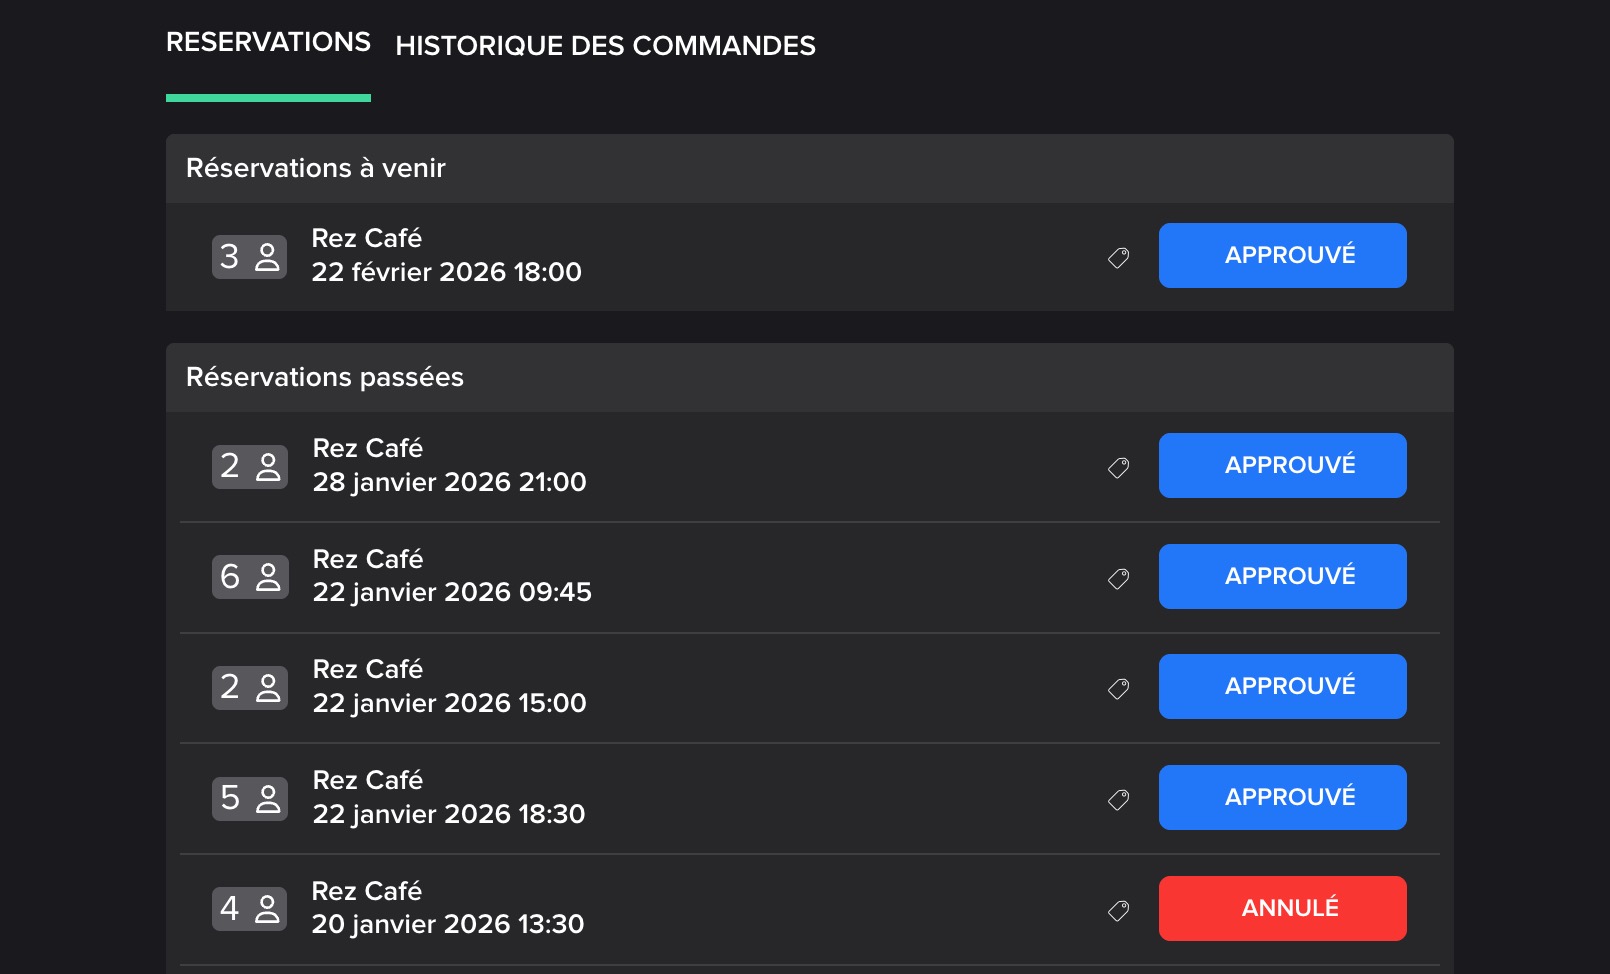Image resolution: width=1610 pixels, height=974 pixels.
Task: Click Approuvé status for 22 janvier 09:45
Action: [1282, 577]
